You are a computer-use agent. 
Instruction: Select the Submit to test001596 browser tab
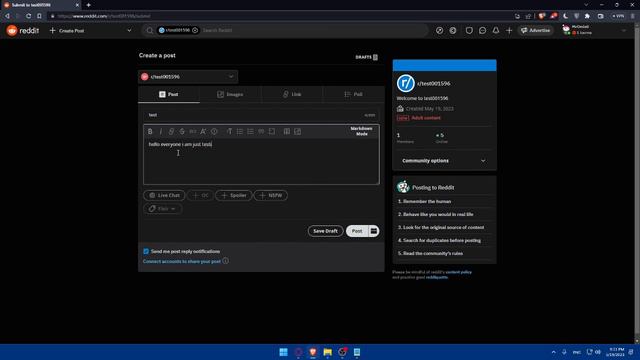point(41,5)
